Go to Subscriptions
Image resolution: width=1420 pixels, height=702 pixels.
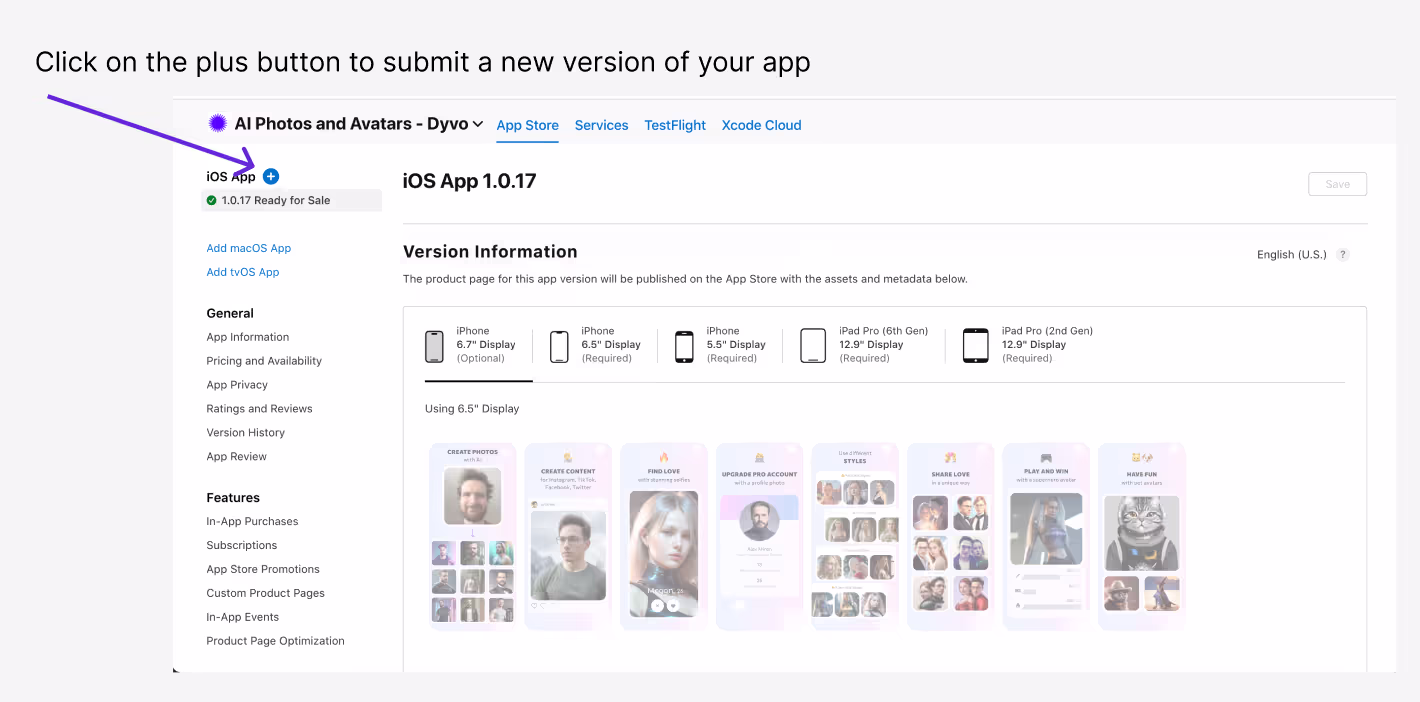pyautogui.click(x=242, y=545)
